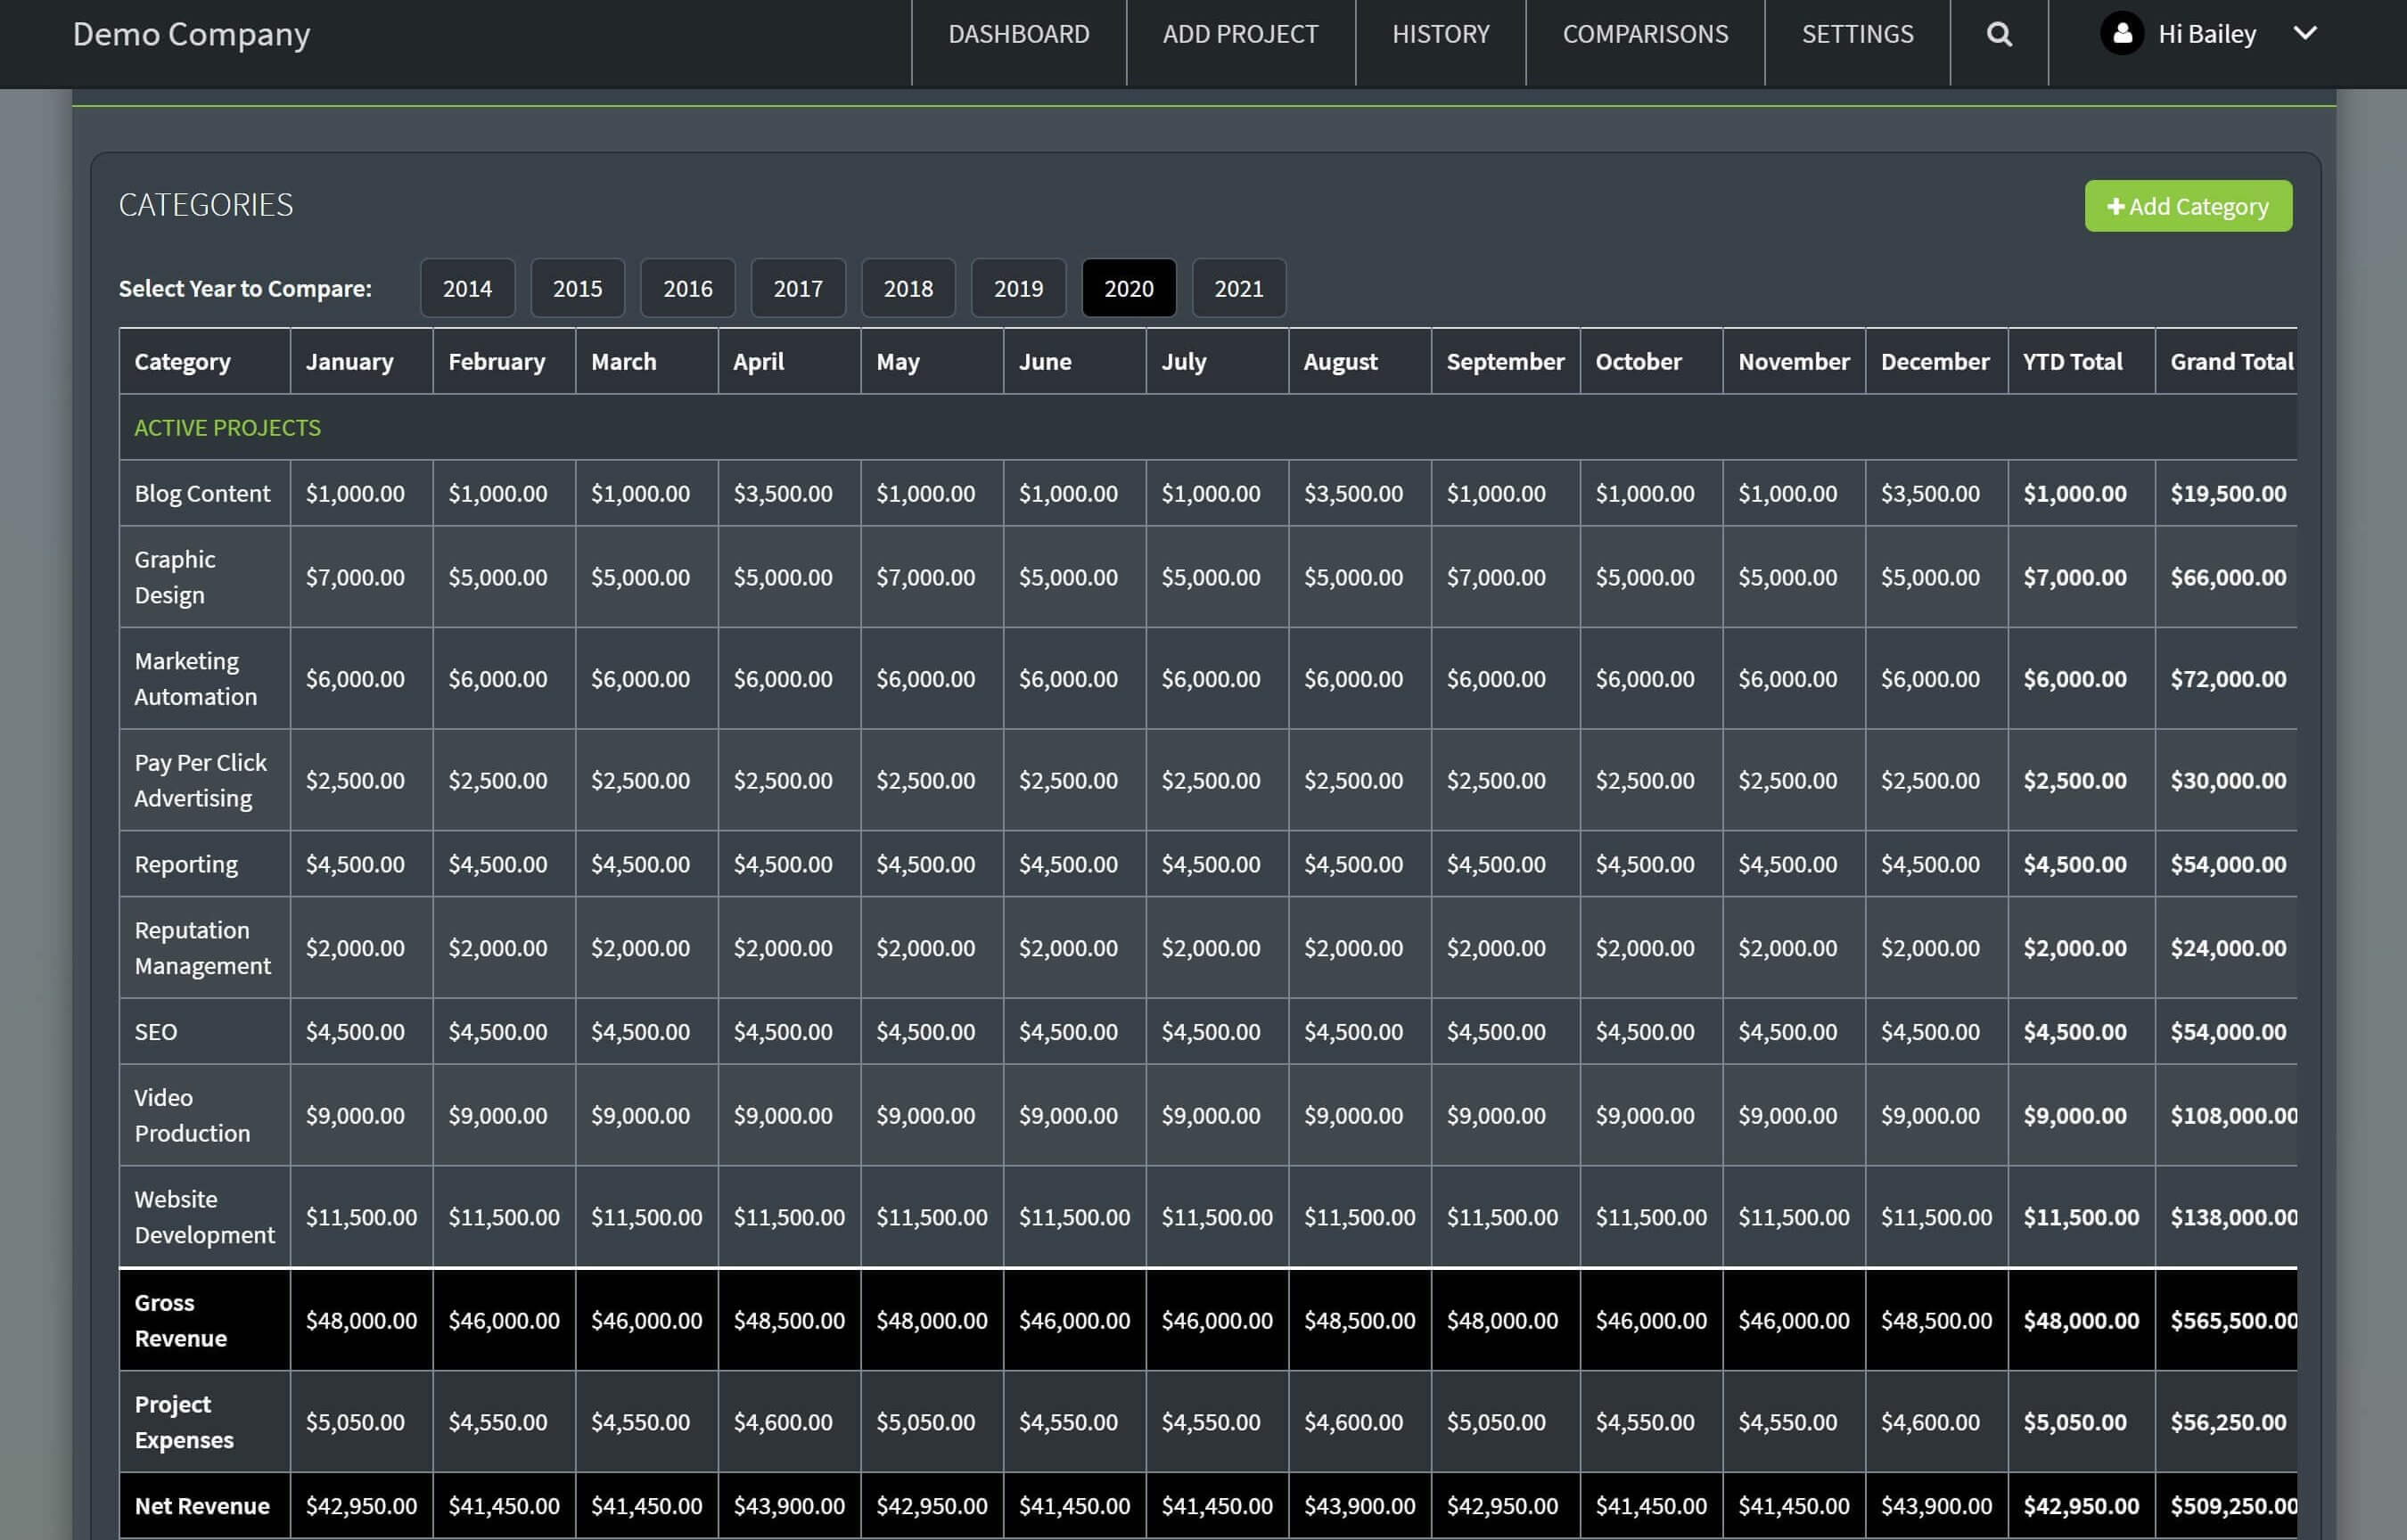Viewport: 2407px width, 1540px height.
Task: Select year 2018 to compare
Action: coord(908,288)
